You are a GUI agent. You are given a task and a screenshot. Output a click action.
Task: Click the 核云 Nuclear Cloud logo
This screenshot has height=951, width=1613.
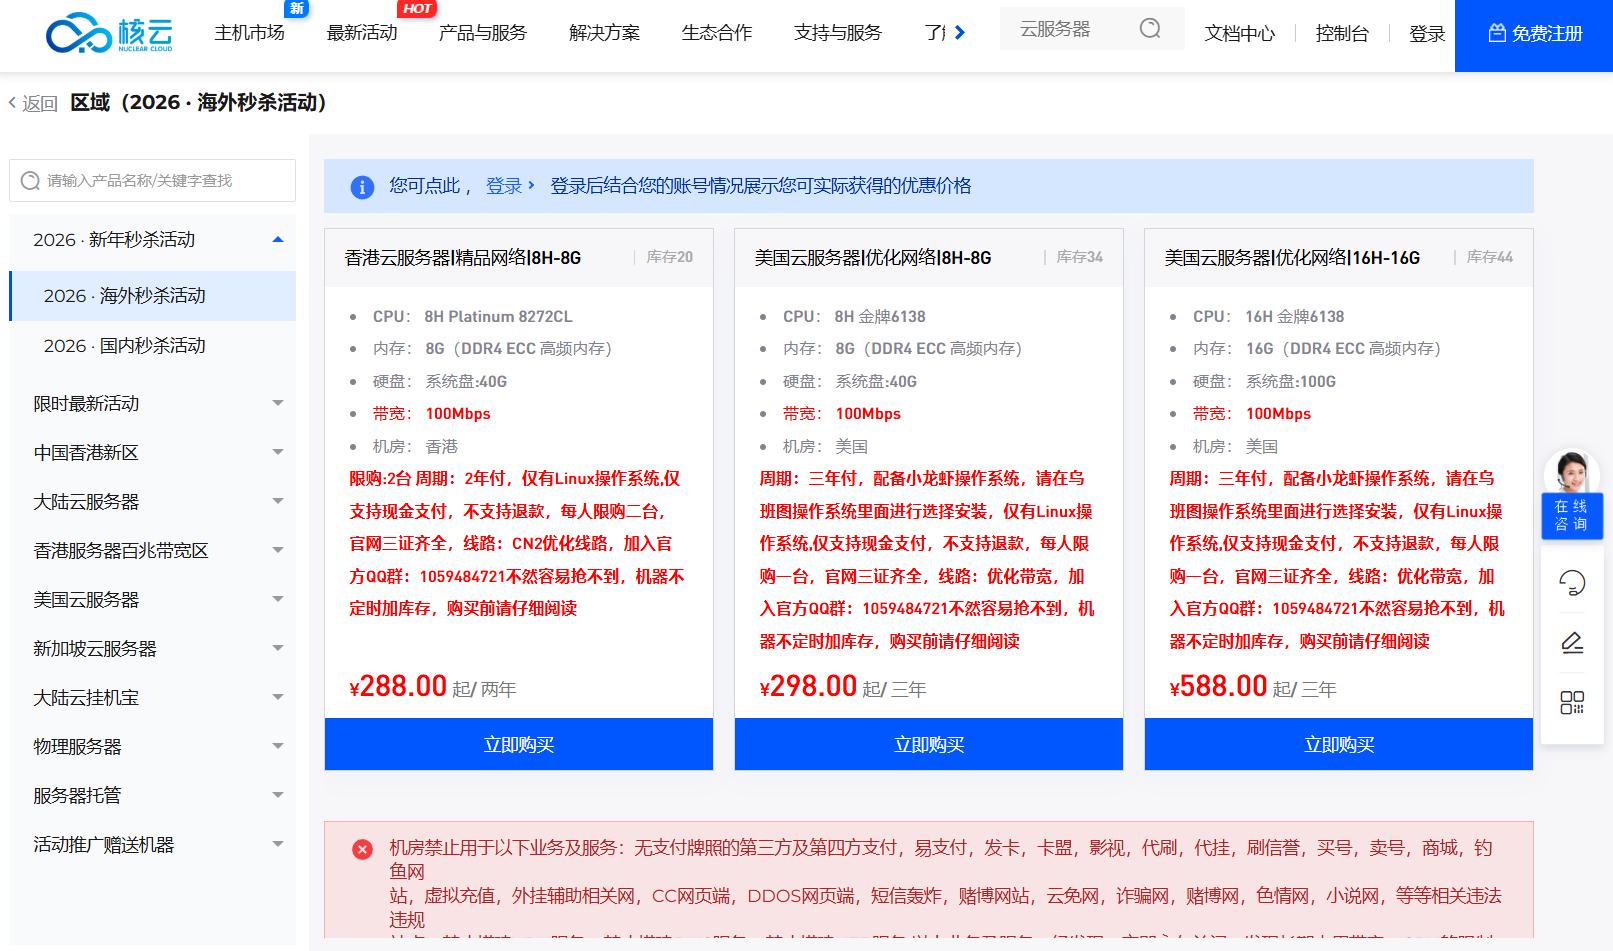[x=109, y=33]
